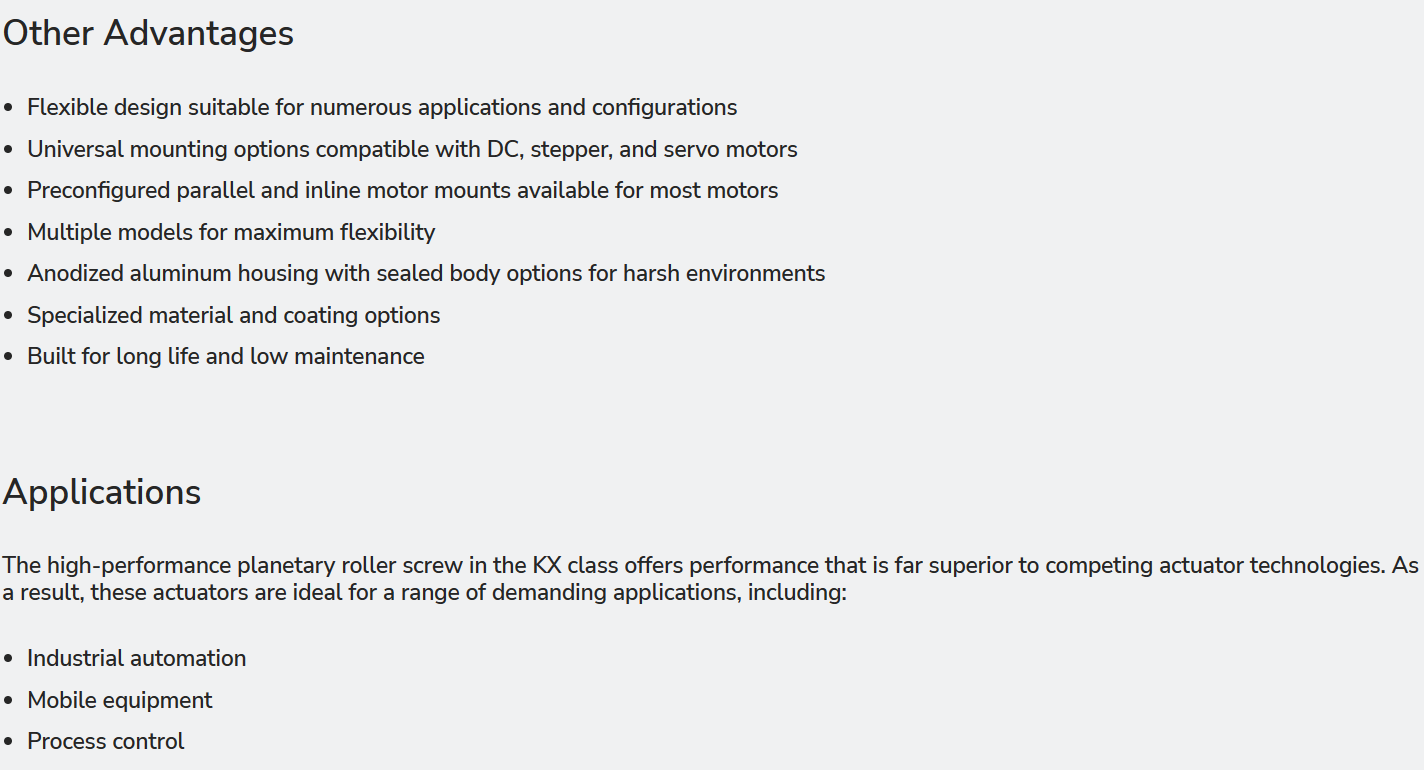Click the Other Advantages heading
The image size is (1424, 770).
[148, 33]
